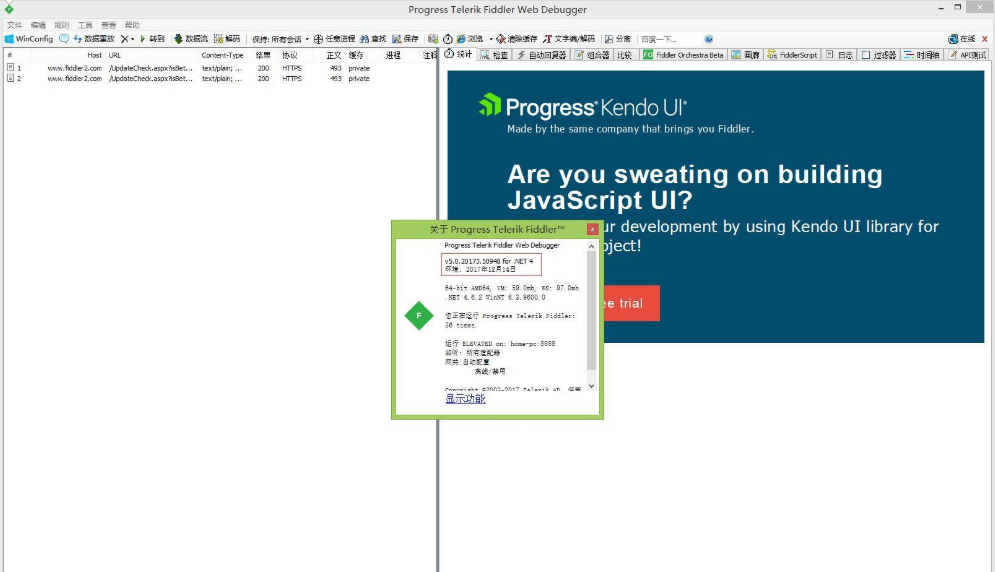
Task: Switch to the 日志 log tab
Action: click(x=839, y=55)
